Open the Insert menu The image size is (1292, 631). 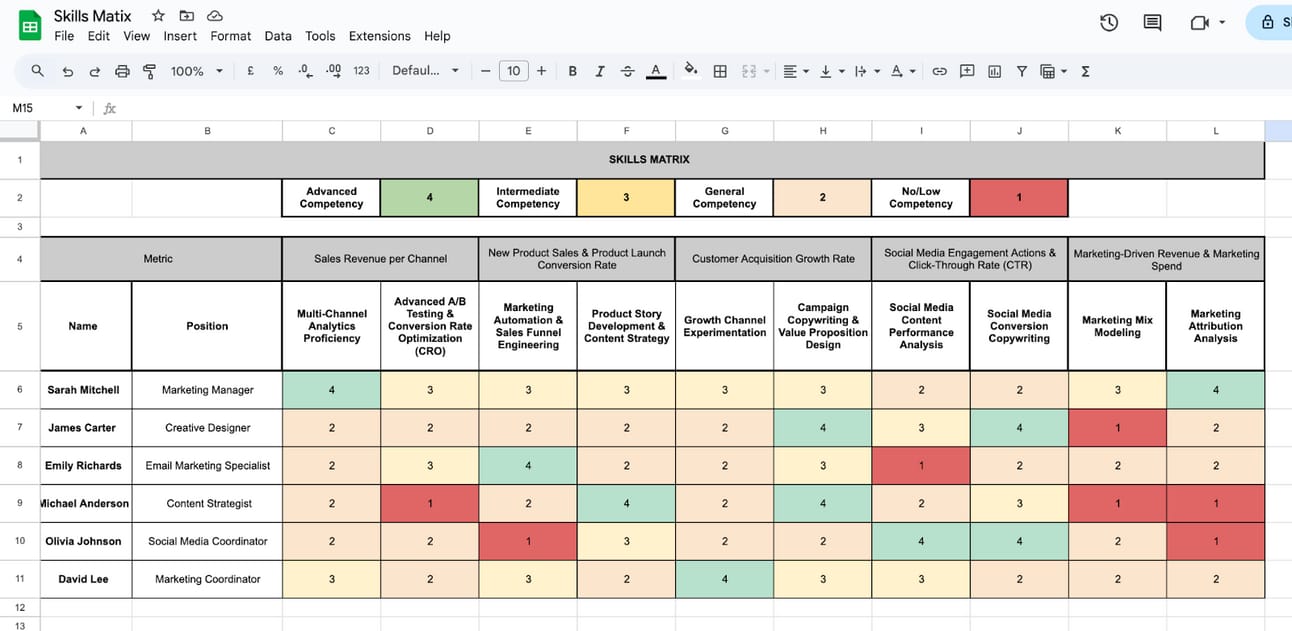pyautogui.click(x=180, y=36)
